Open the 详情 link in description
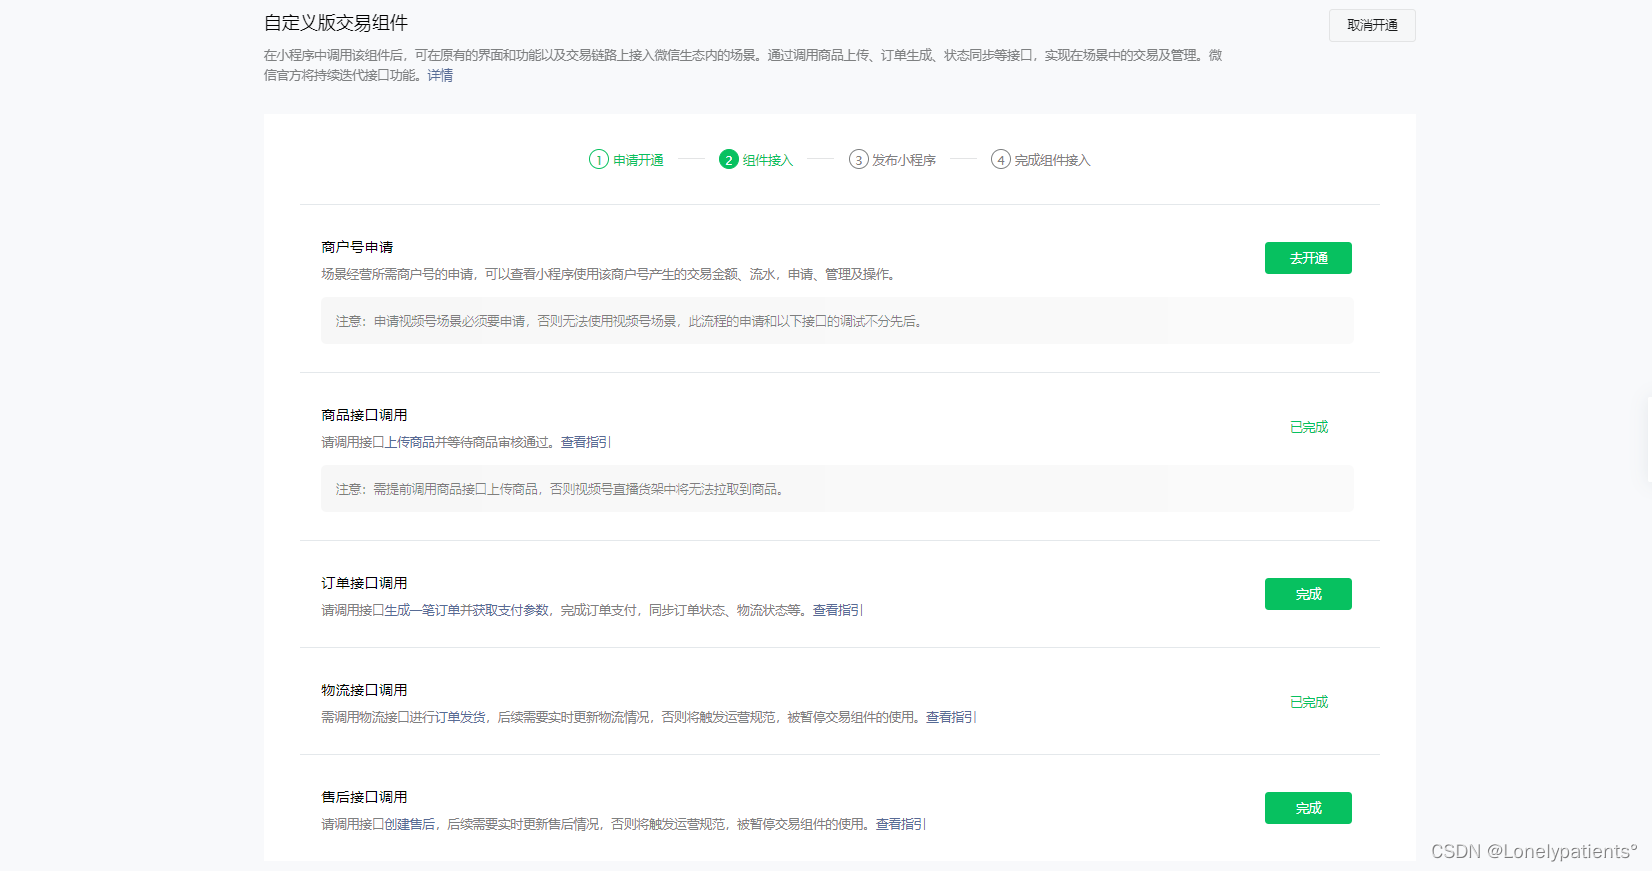The image size is (1652, 871). point(440,75)
